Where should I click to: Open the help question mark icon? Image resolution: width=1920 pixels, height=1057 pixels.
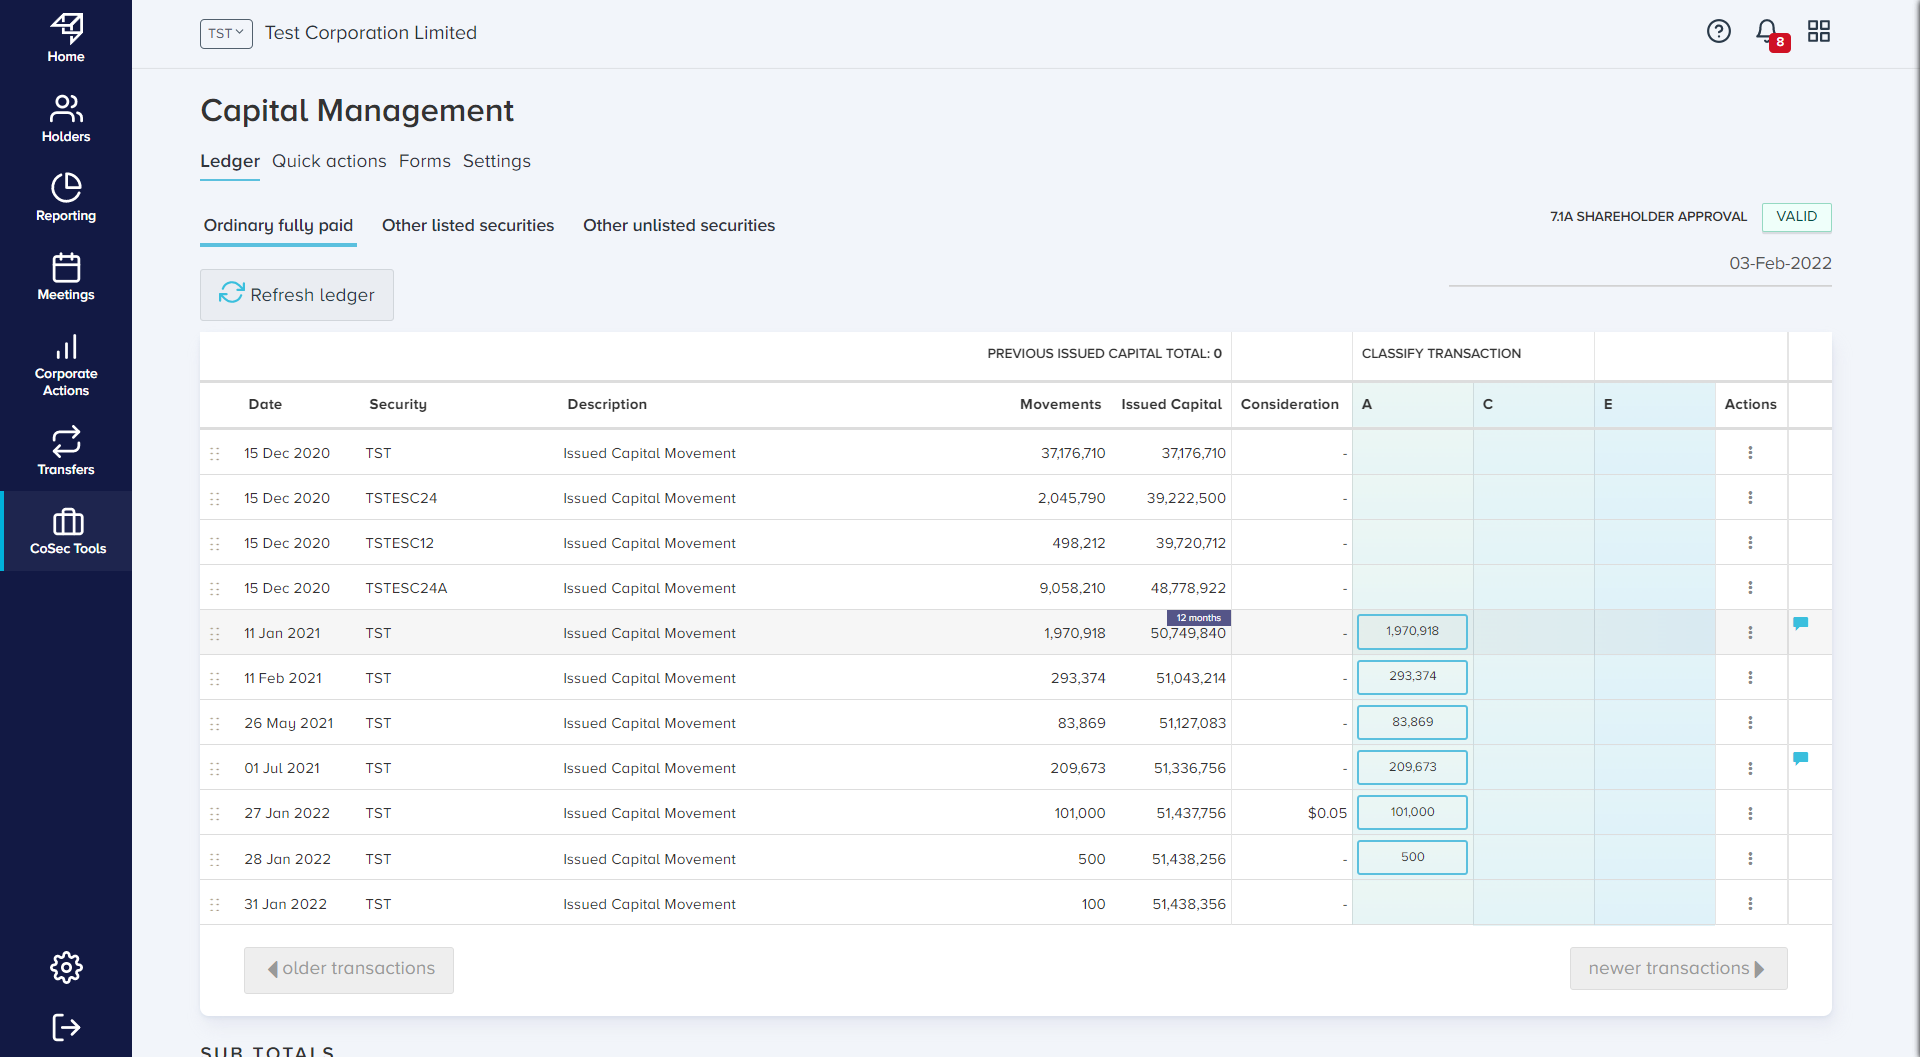click(x=1719, y=31)
